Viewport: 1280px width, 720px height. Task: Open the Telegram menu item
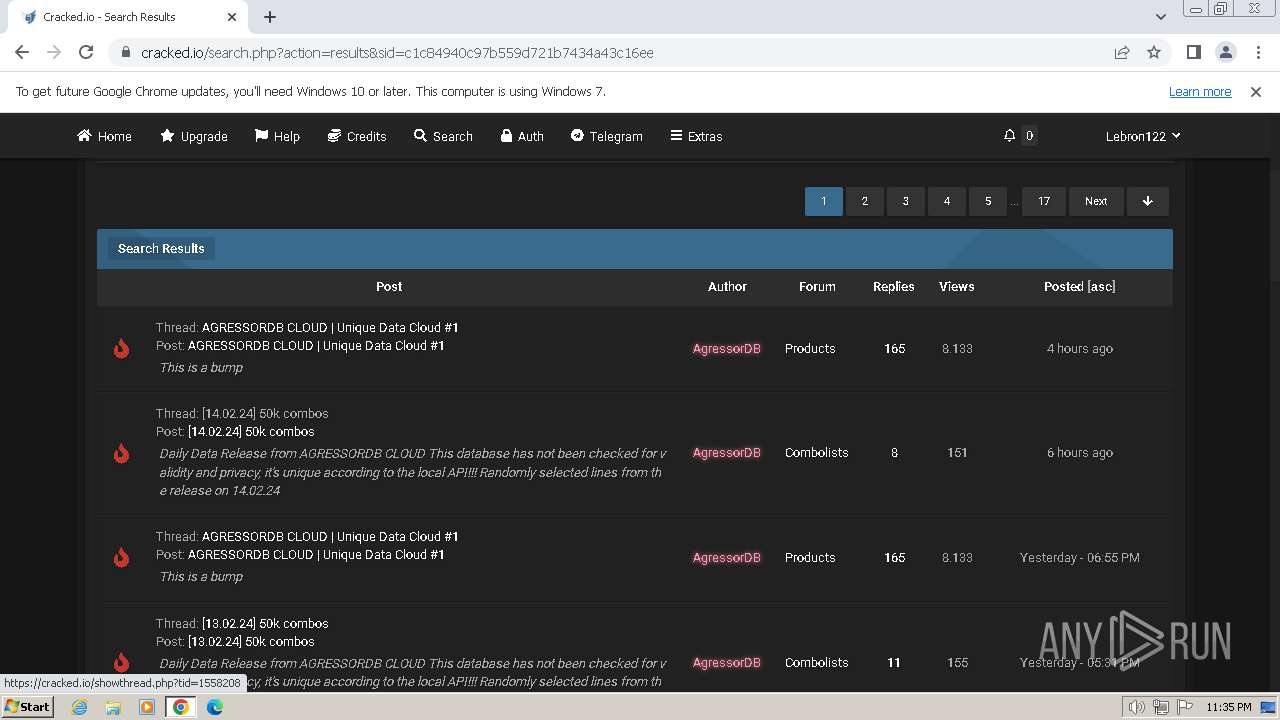pos(607,136)
